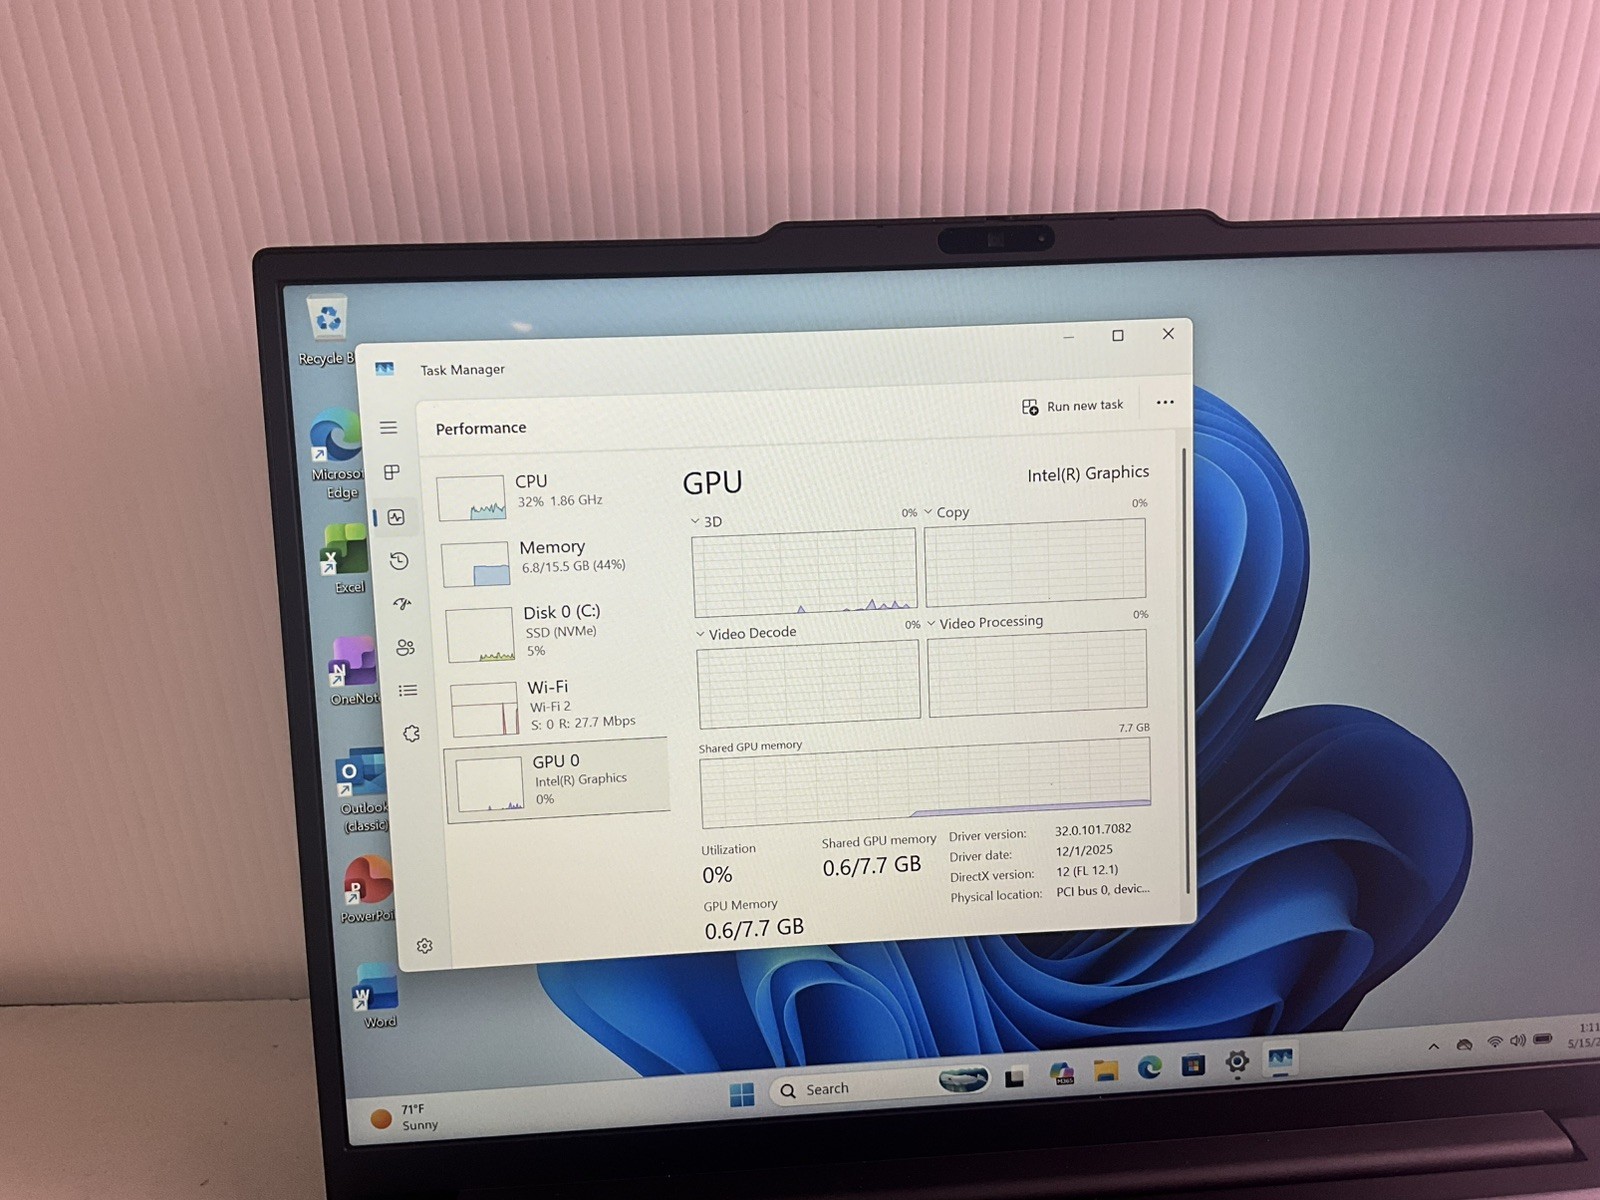Click the battery tray icon
This screenshot has width=1600, height=1200.
[x=1543, y=1039]
